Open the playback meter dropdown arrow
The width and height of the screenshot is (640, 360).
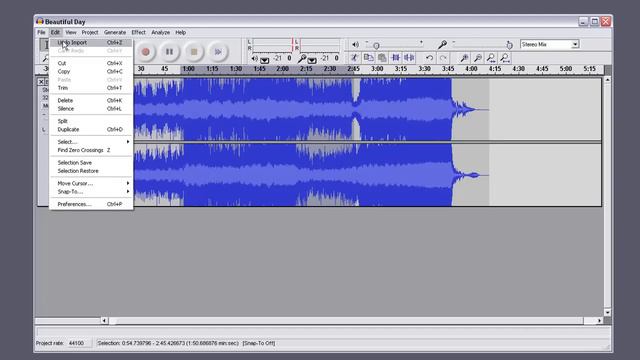[x=264, y=60]
